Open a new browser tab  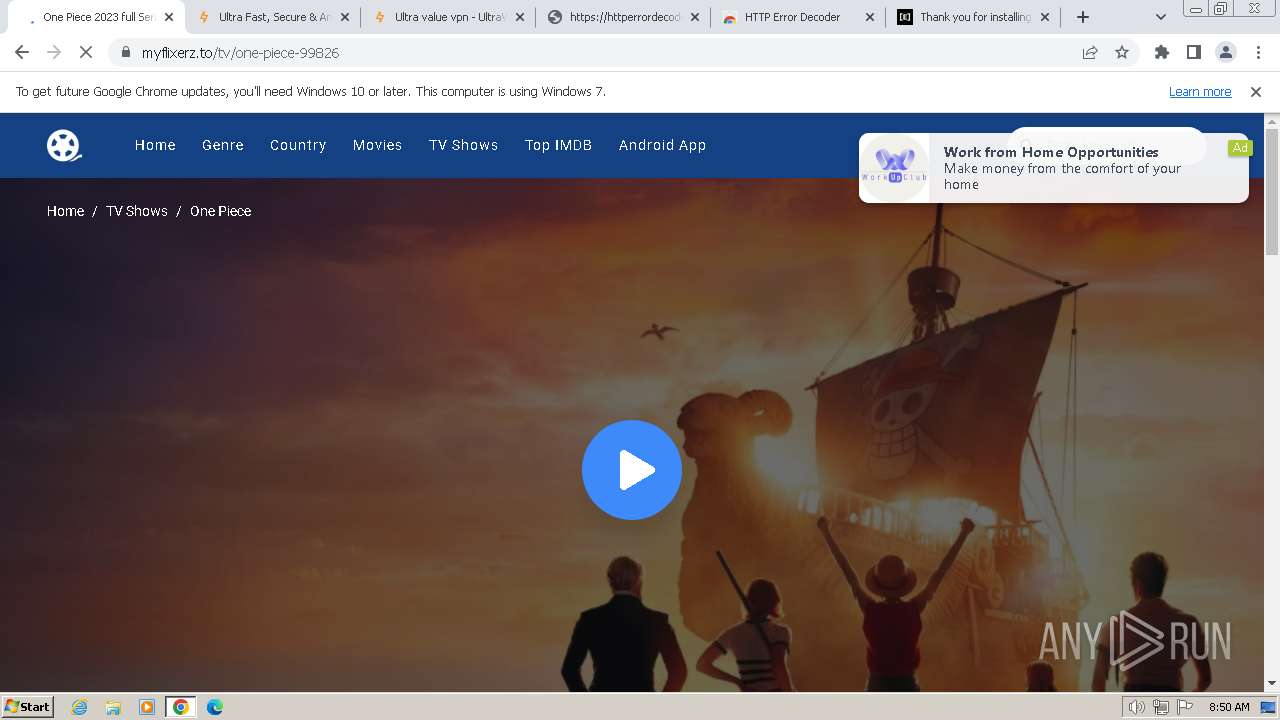pyautogui.click(x=1083, y=17)
